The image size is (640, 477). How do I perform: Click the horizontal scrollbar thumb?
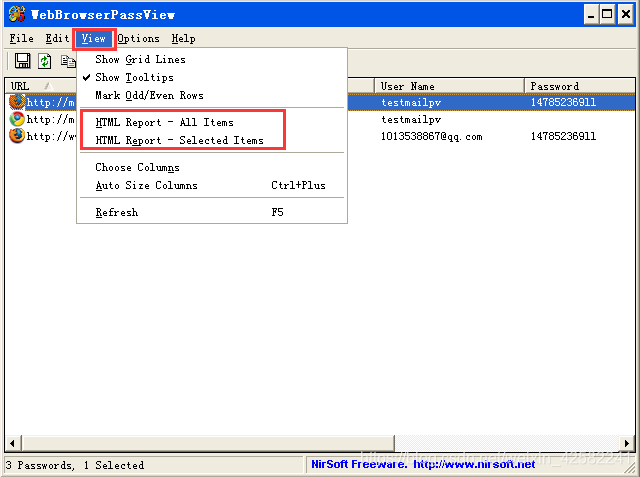click(x=207, y=443)
